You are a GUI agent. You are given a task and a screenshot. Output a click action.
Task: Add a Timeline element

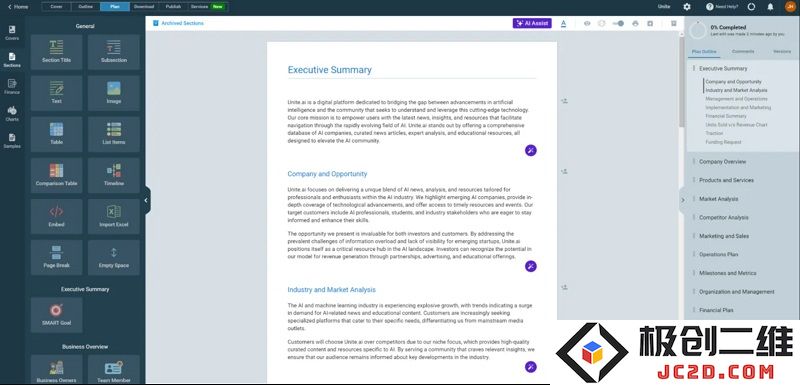[114, 175]
